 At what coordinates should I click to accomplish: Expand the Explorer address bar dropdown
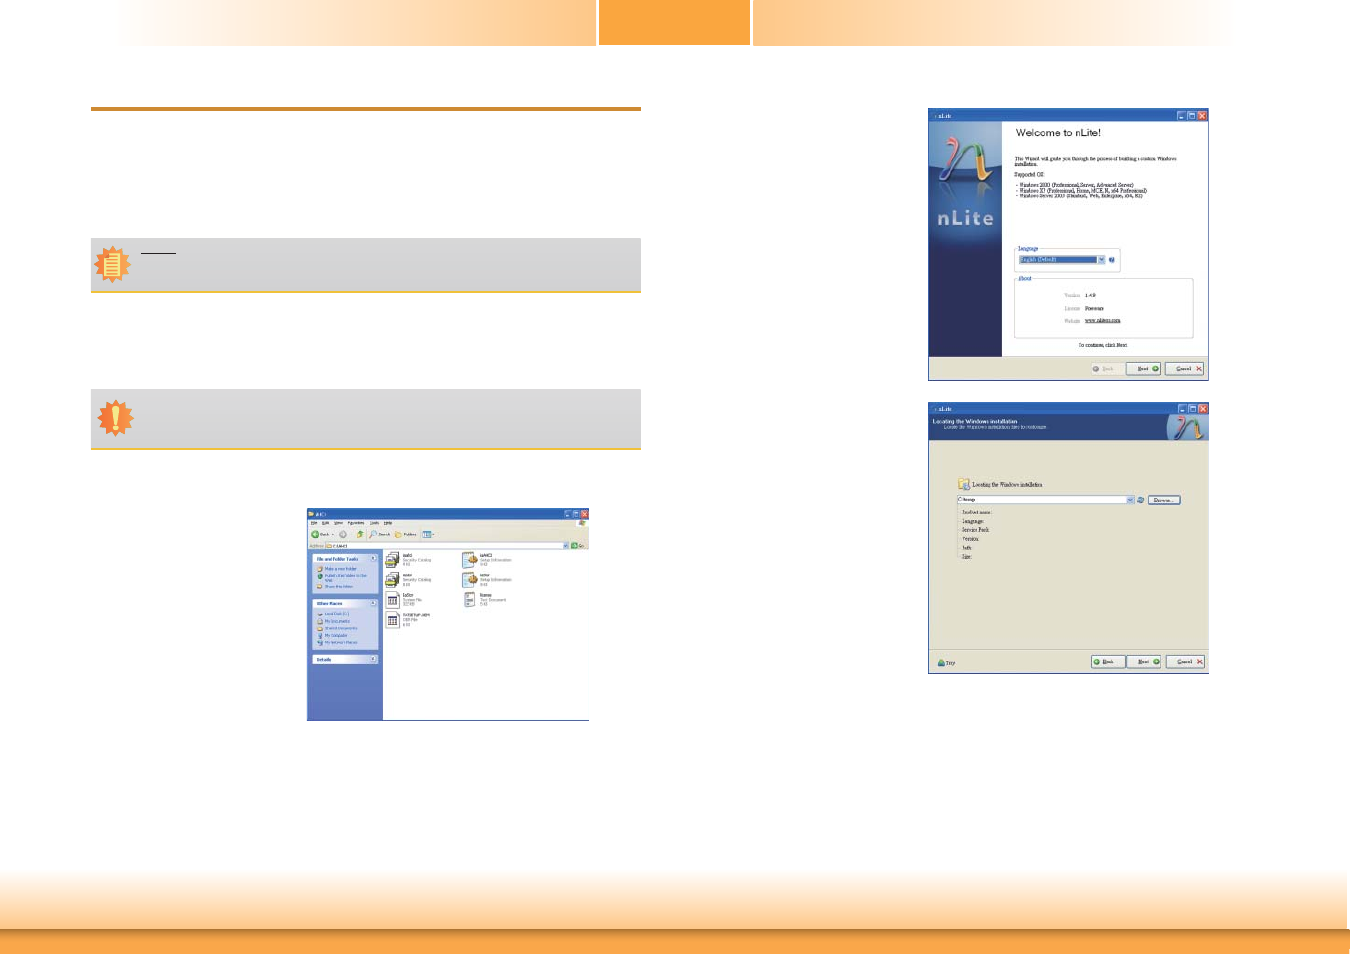point(566,546)
